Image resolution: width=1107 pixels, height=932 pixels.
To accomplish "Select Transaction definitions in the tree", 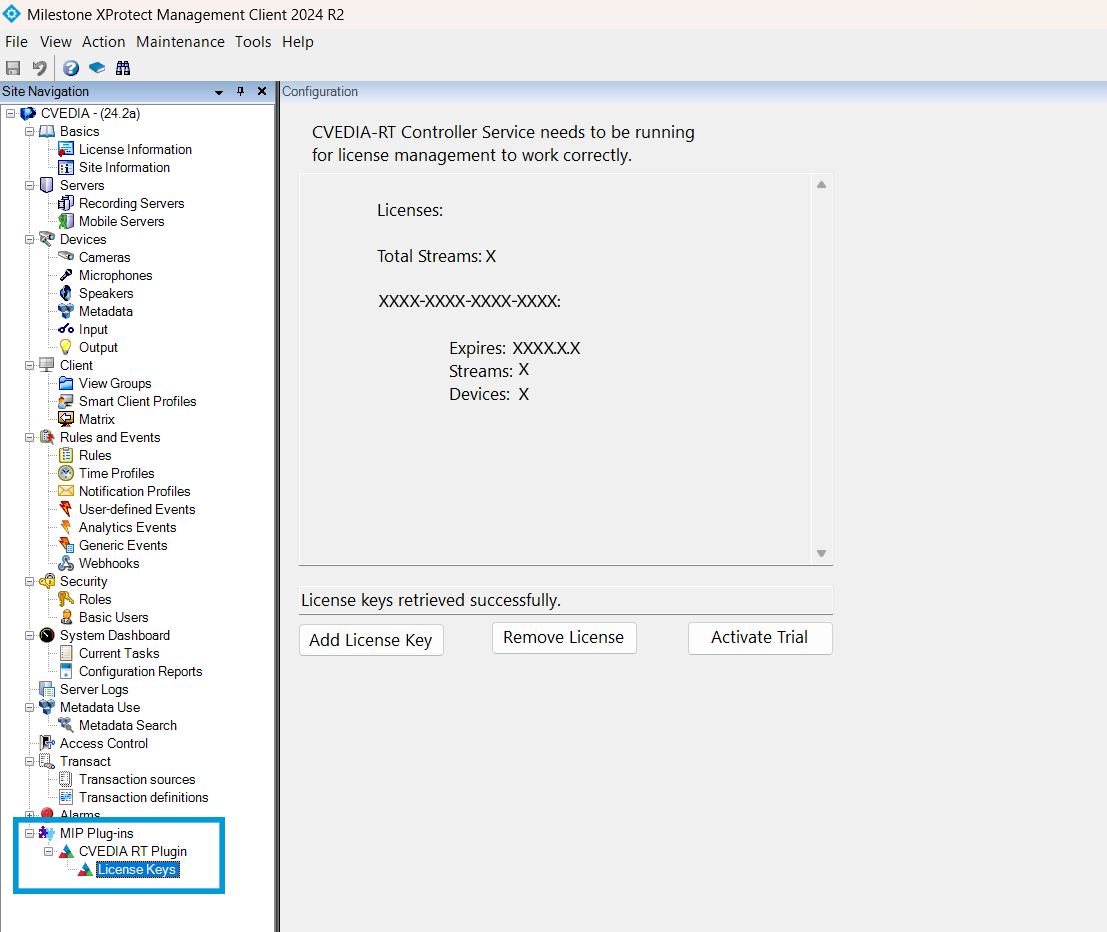I will 143,797.
